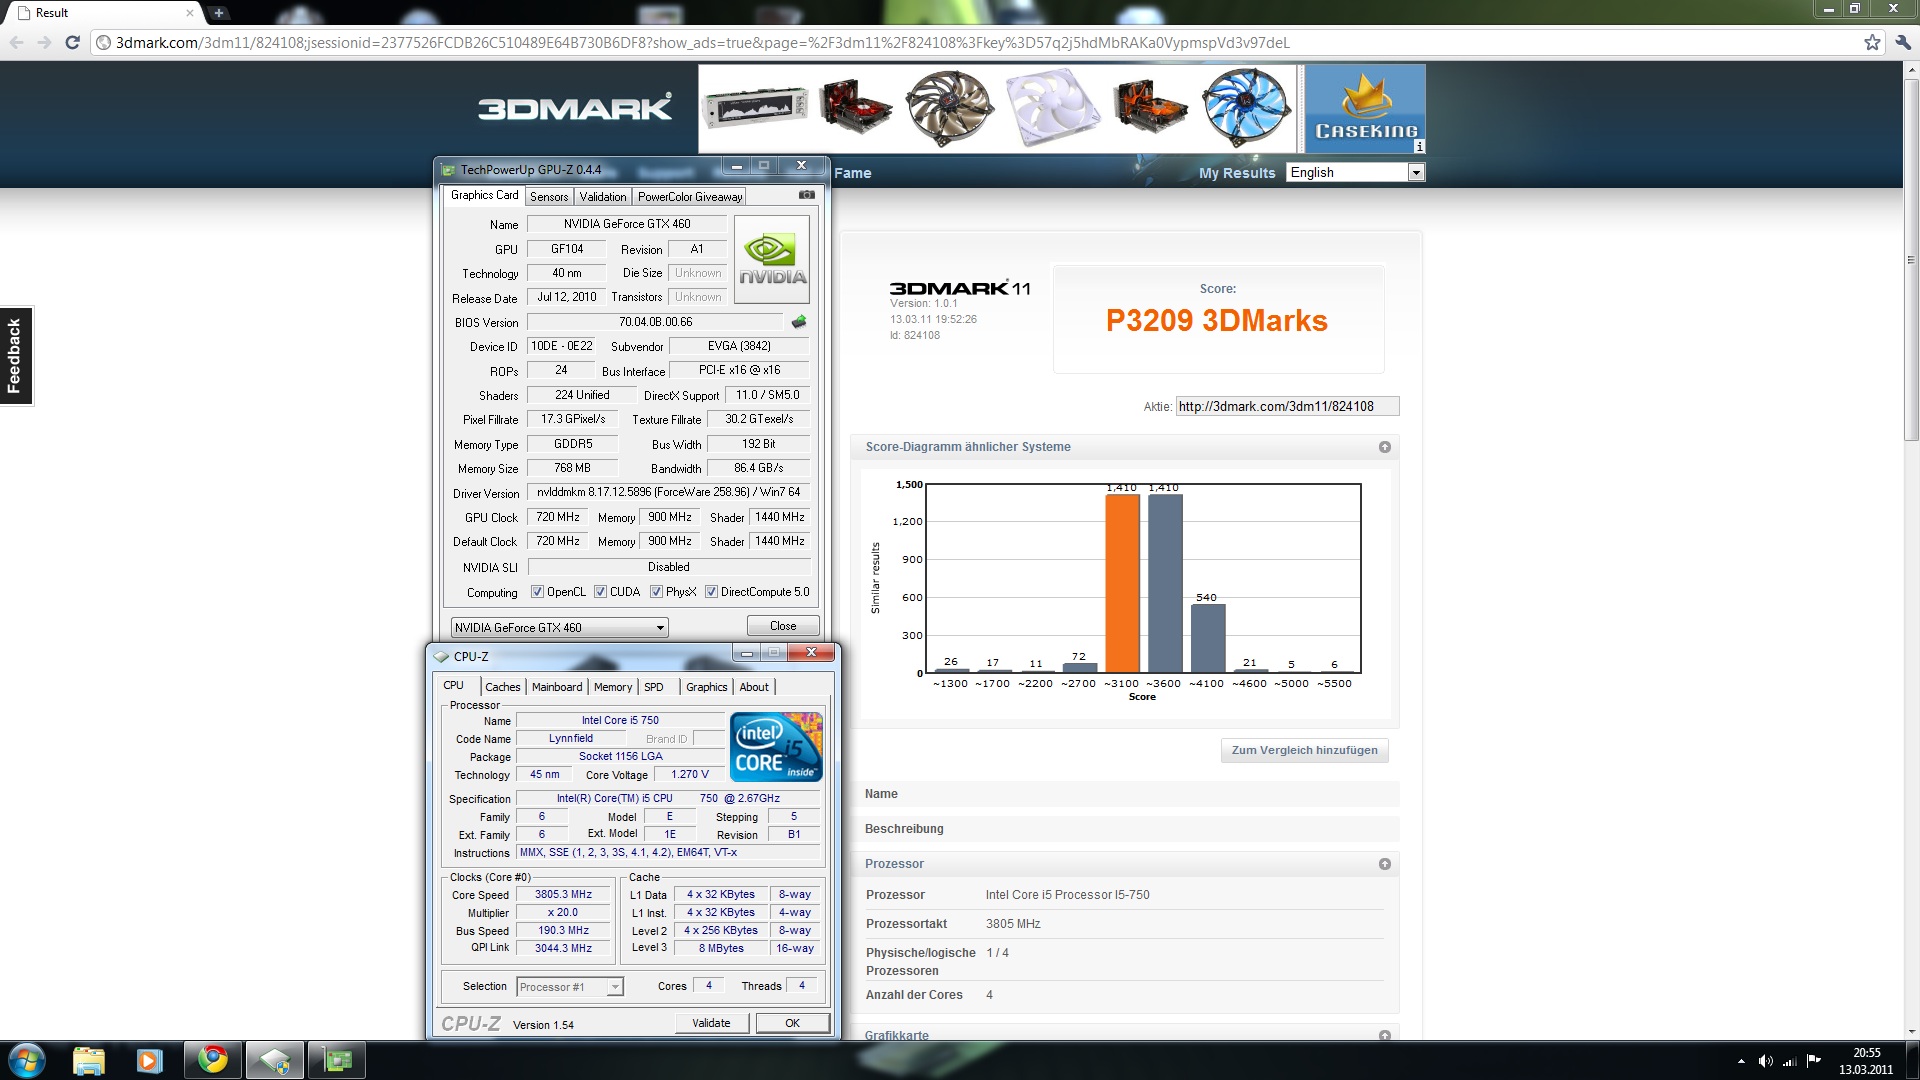Toggle the DirectCompute 5.0 checkbox
This screenshot has width=1920, height=1080.
click(x=711, y=592)
